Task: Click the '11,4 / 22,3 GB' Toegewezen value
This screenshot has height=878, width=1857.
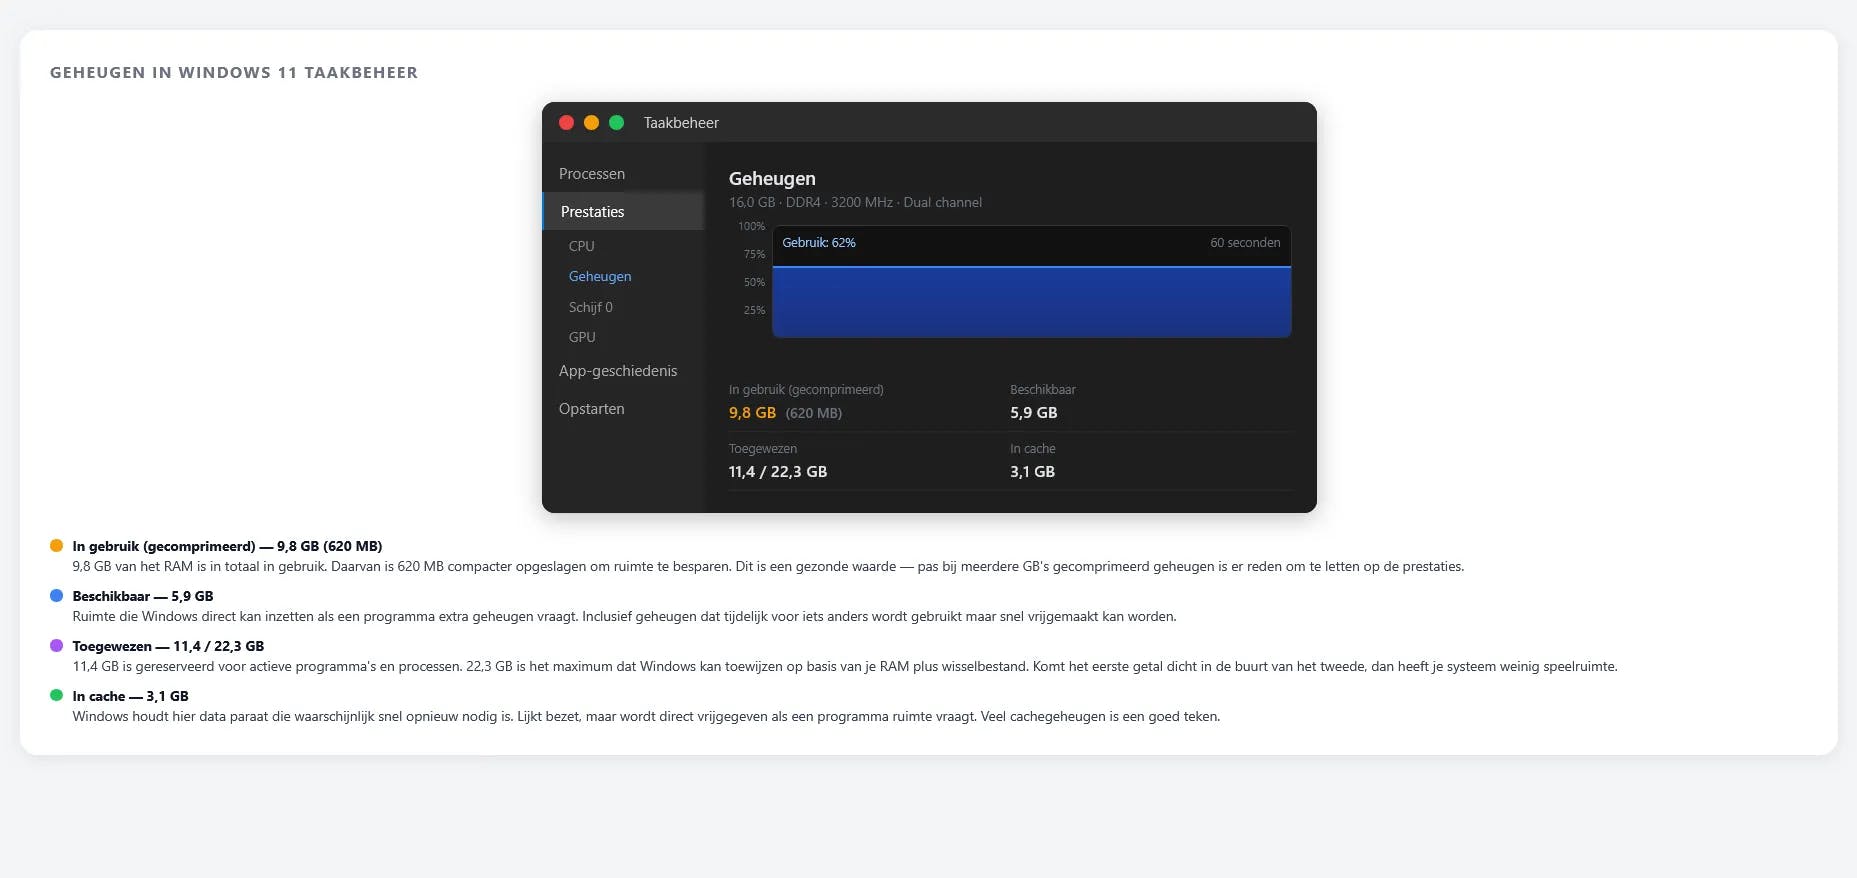Action: (778, 472)
